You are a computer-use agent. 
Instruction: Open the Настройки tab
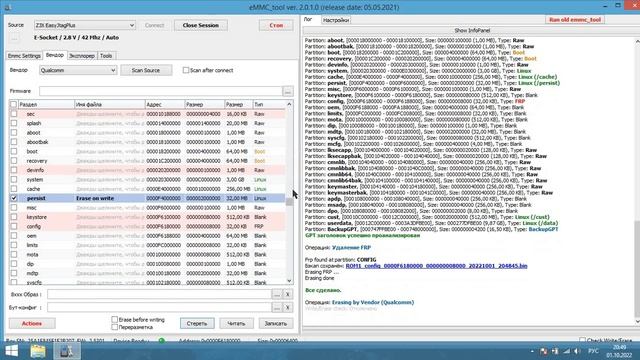click(336, 20)
